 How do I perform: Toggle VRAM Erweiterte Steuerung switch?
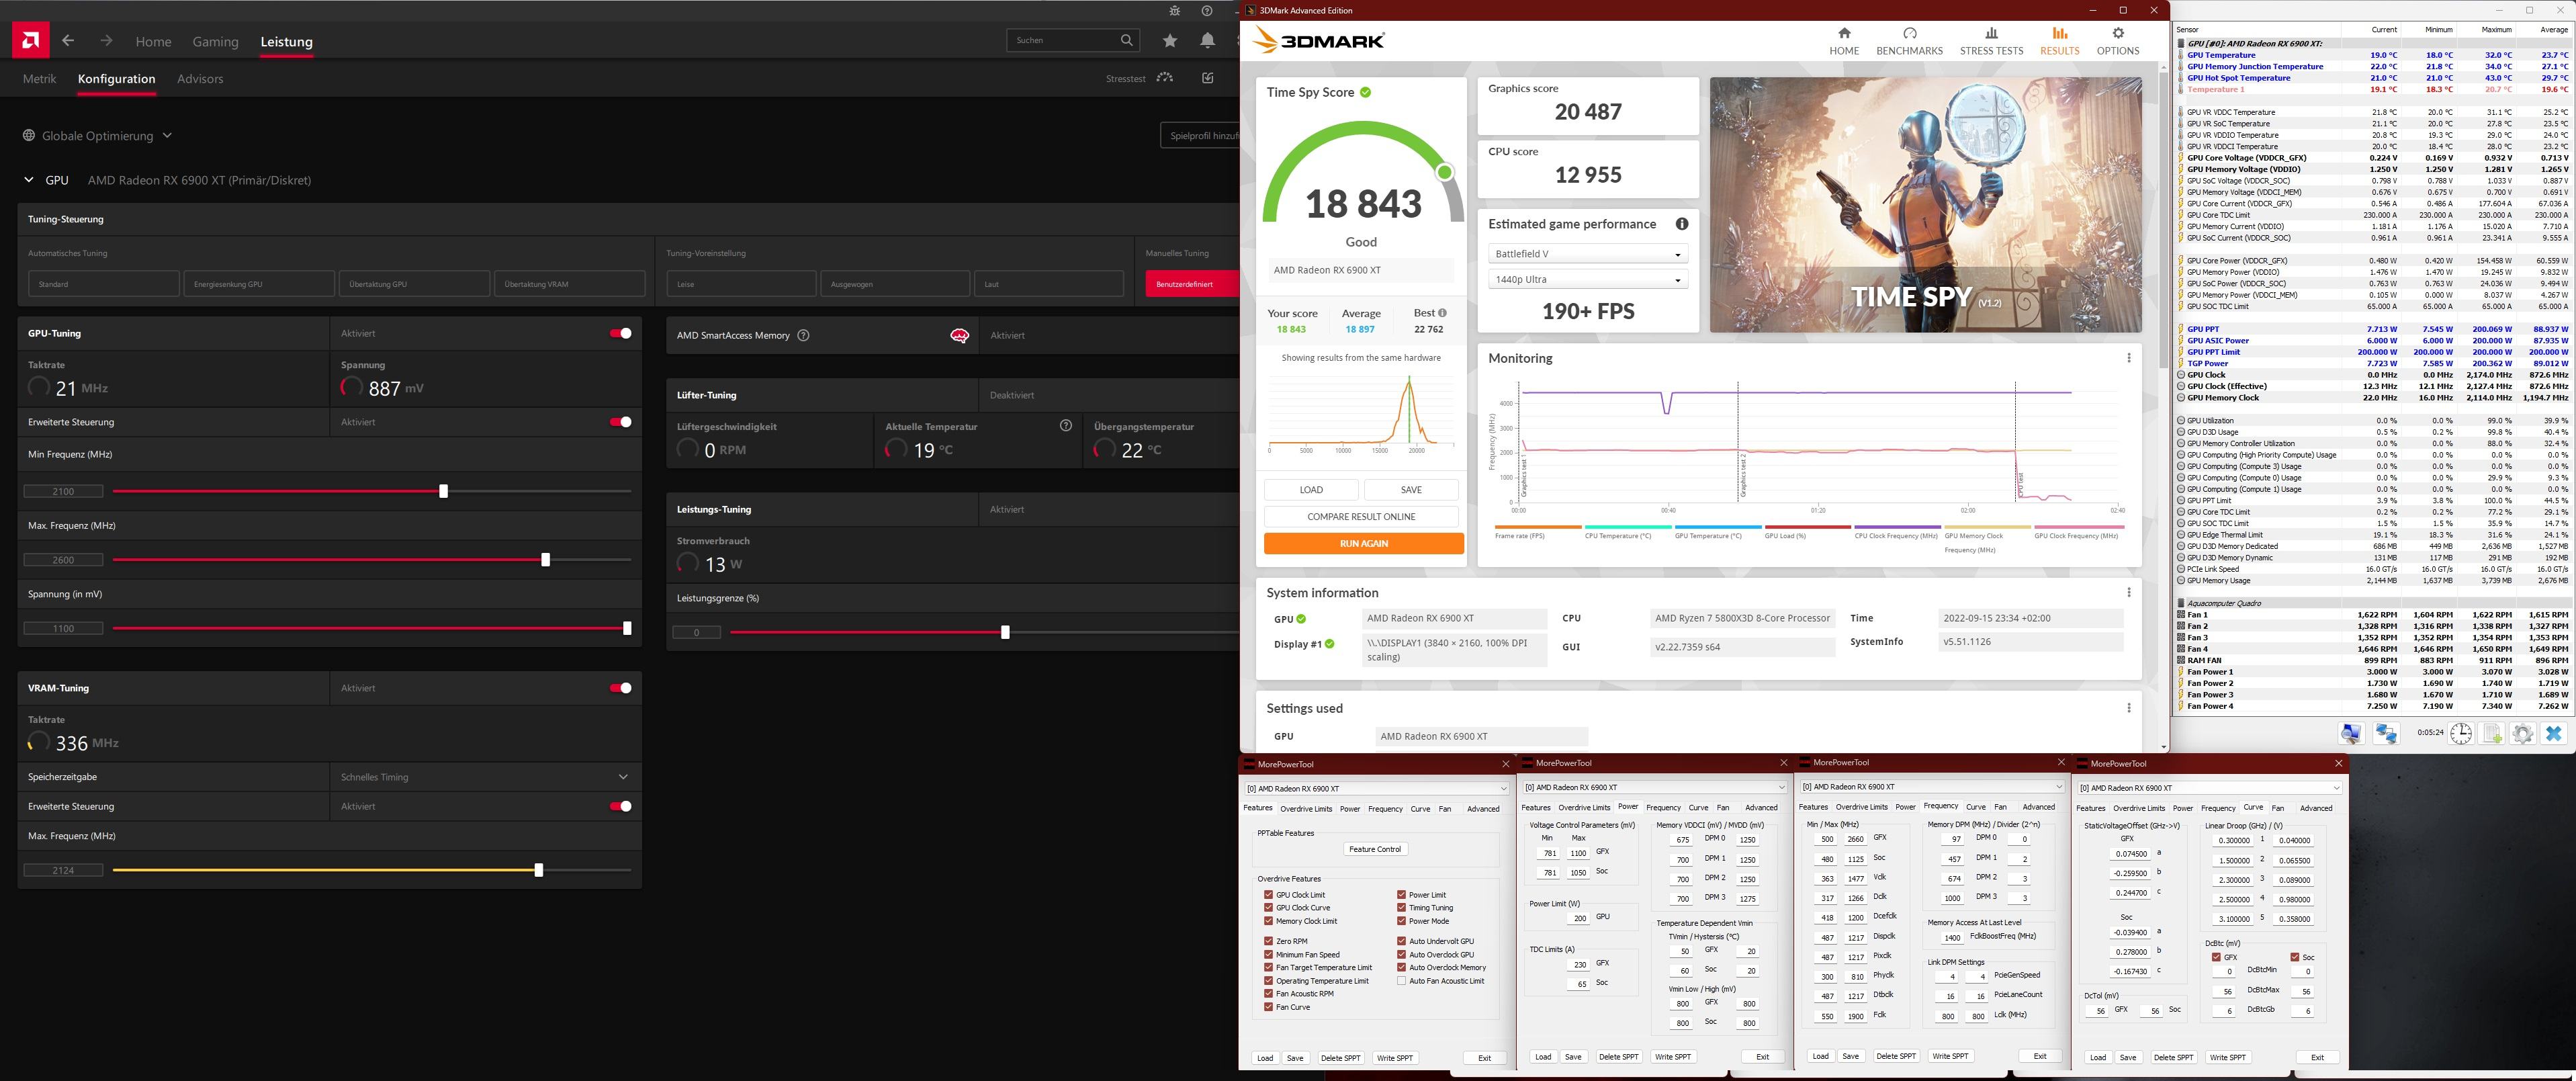(x=621, y=806)
